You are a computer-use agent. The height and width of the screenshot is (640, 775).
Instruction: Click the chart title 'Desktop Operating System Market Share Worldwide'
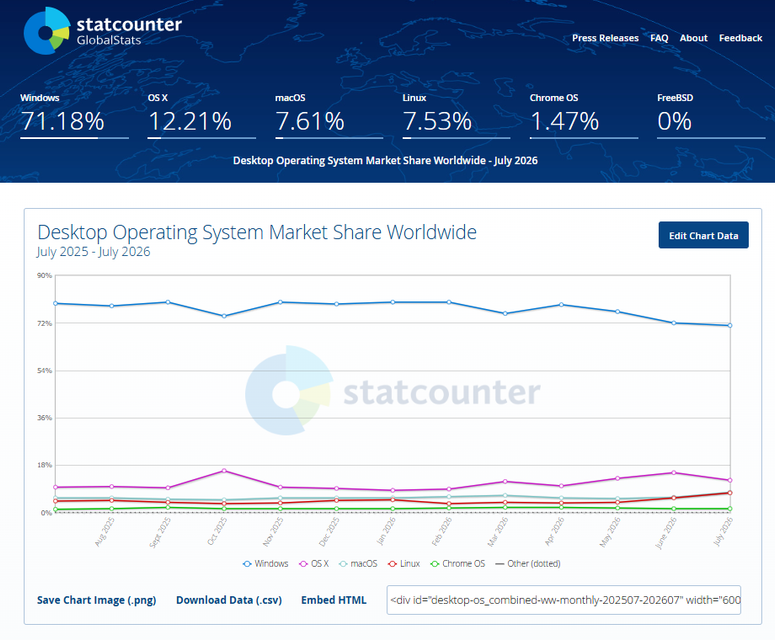[257, 232]
